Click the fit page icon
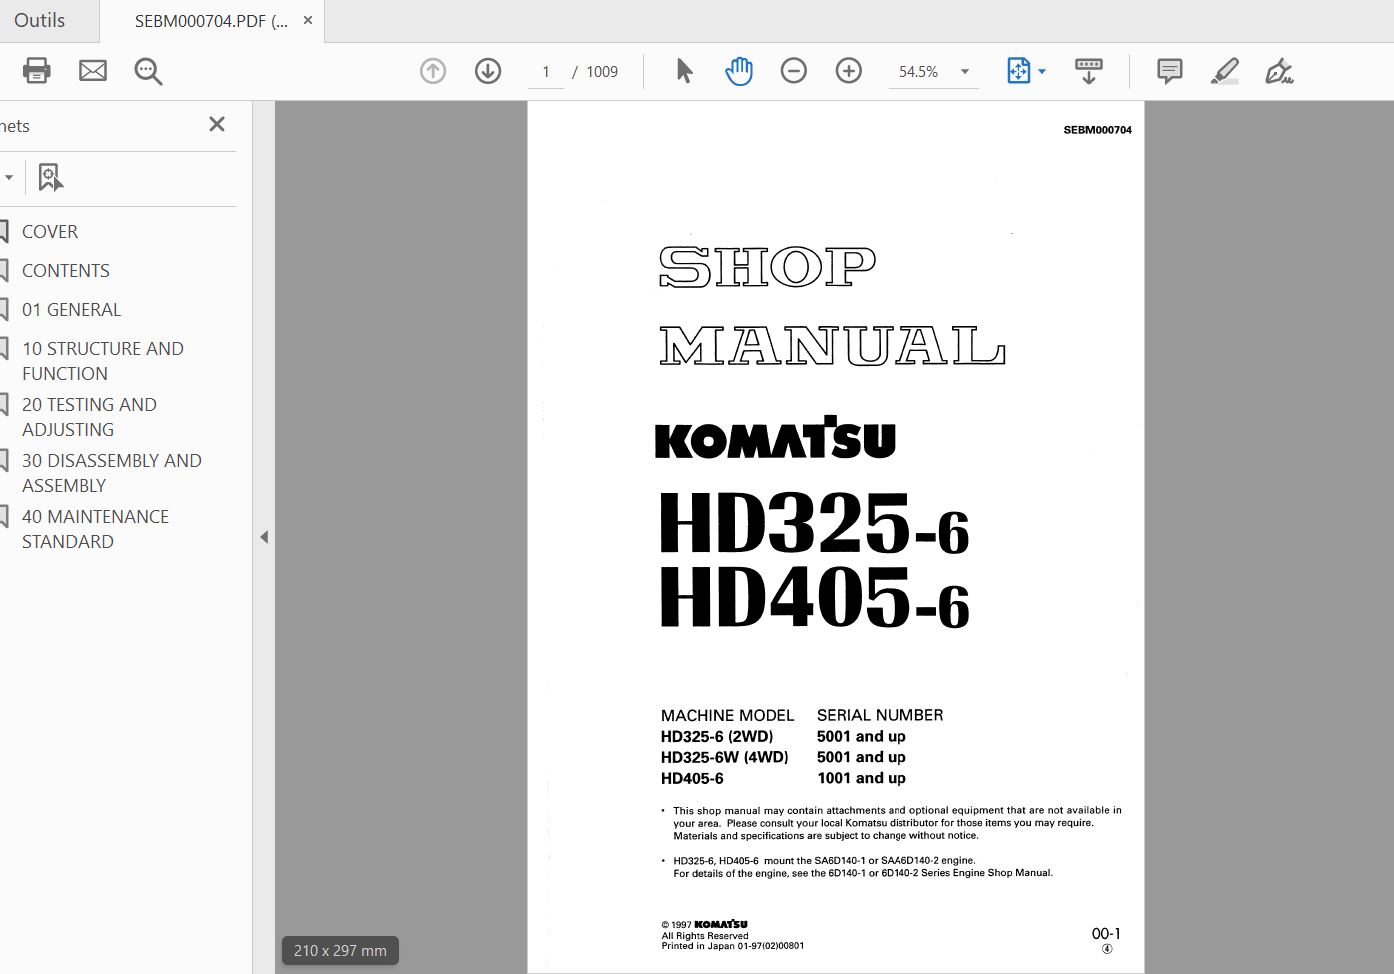This screenshot has width=1394, height=974. click(x=1018, y=71)
